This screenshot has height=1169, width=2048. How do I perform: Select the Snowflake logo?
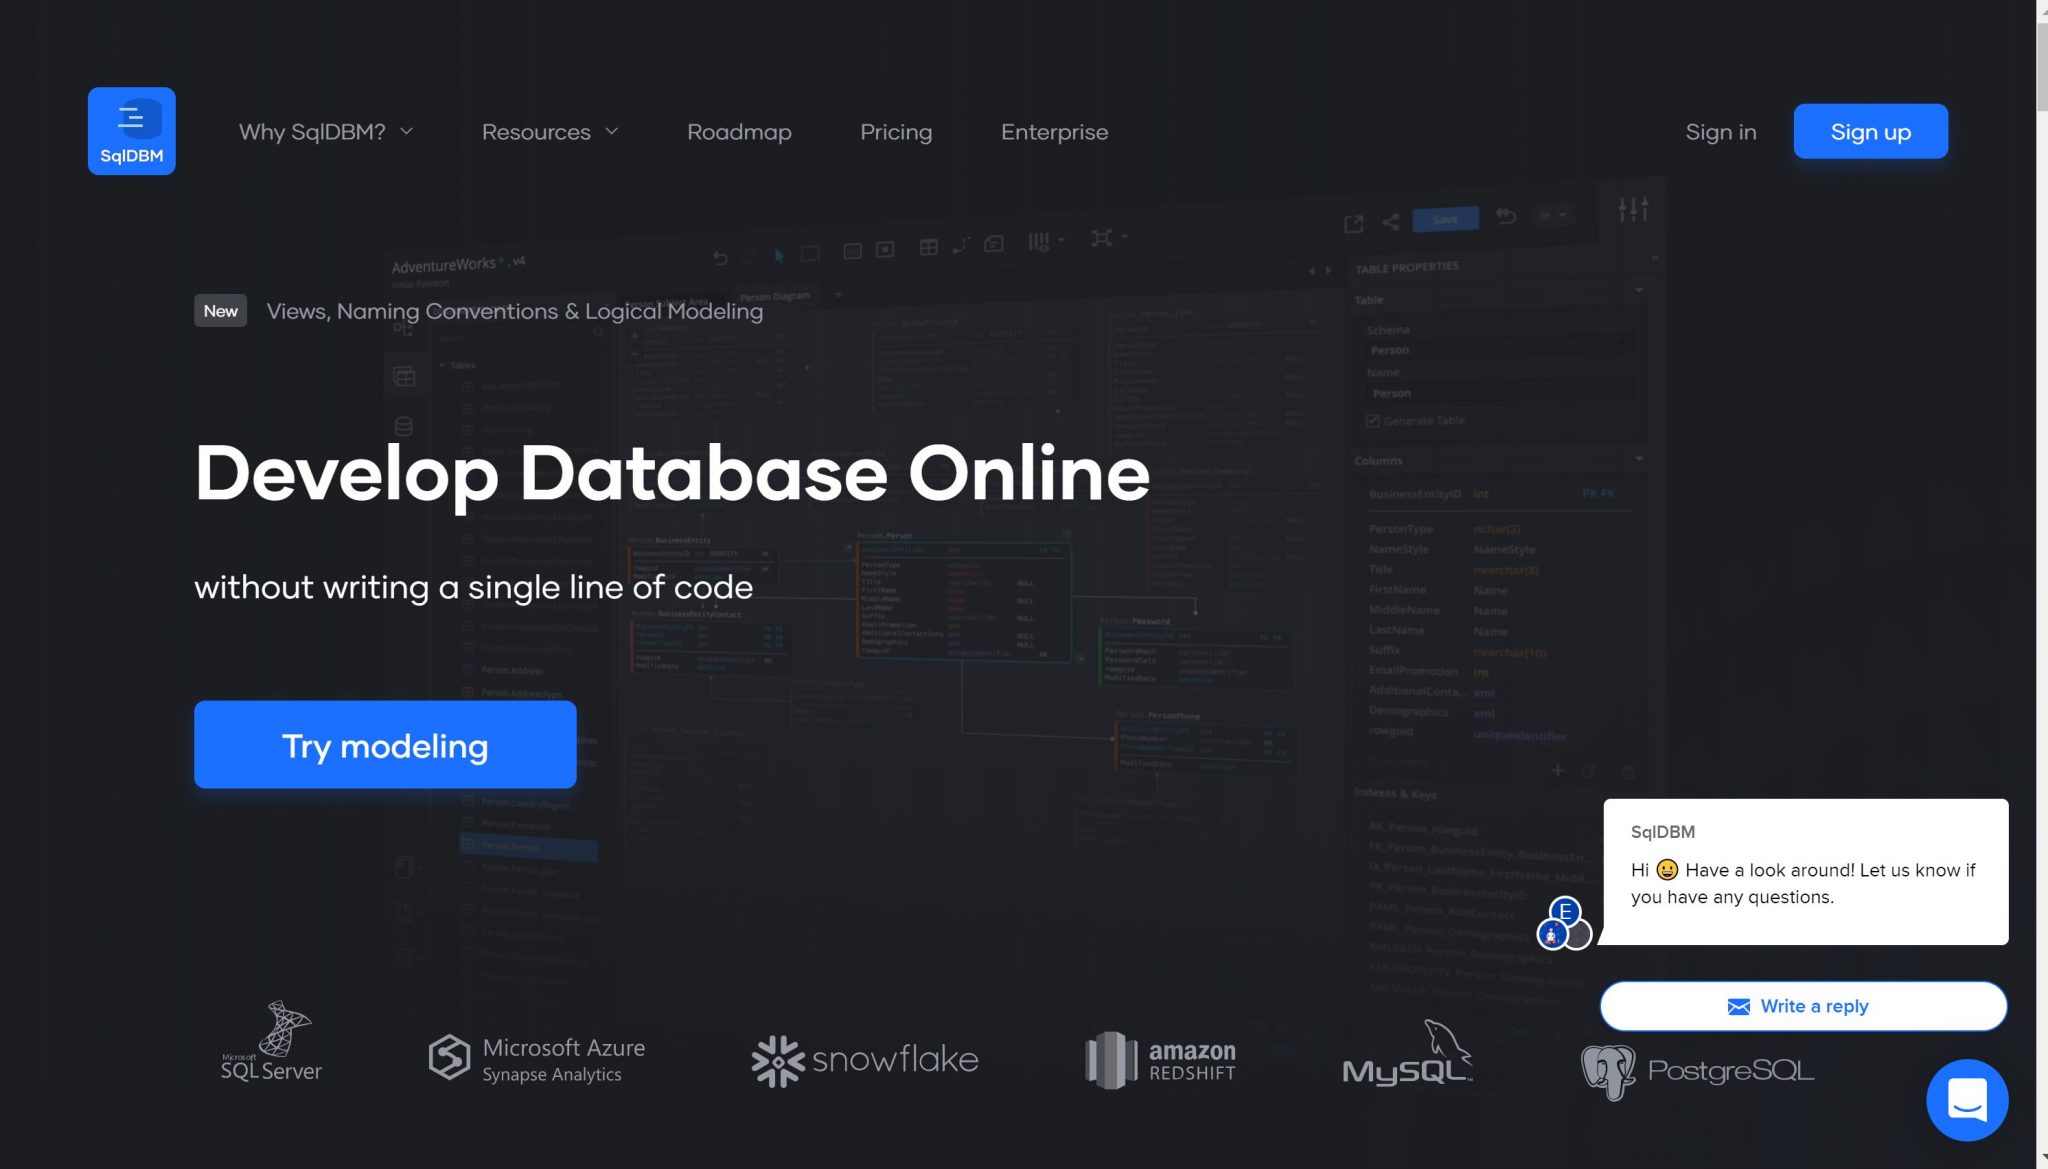coord(865,1060)
